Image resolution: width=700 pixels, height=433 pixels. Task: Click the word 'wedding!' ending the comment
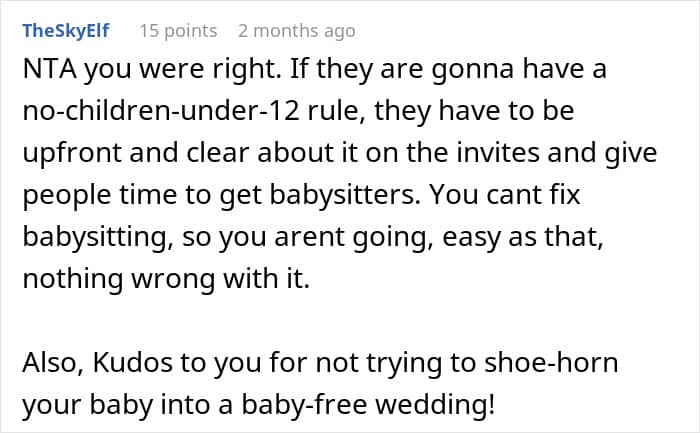point(435,404)
